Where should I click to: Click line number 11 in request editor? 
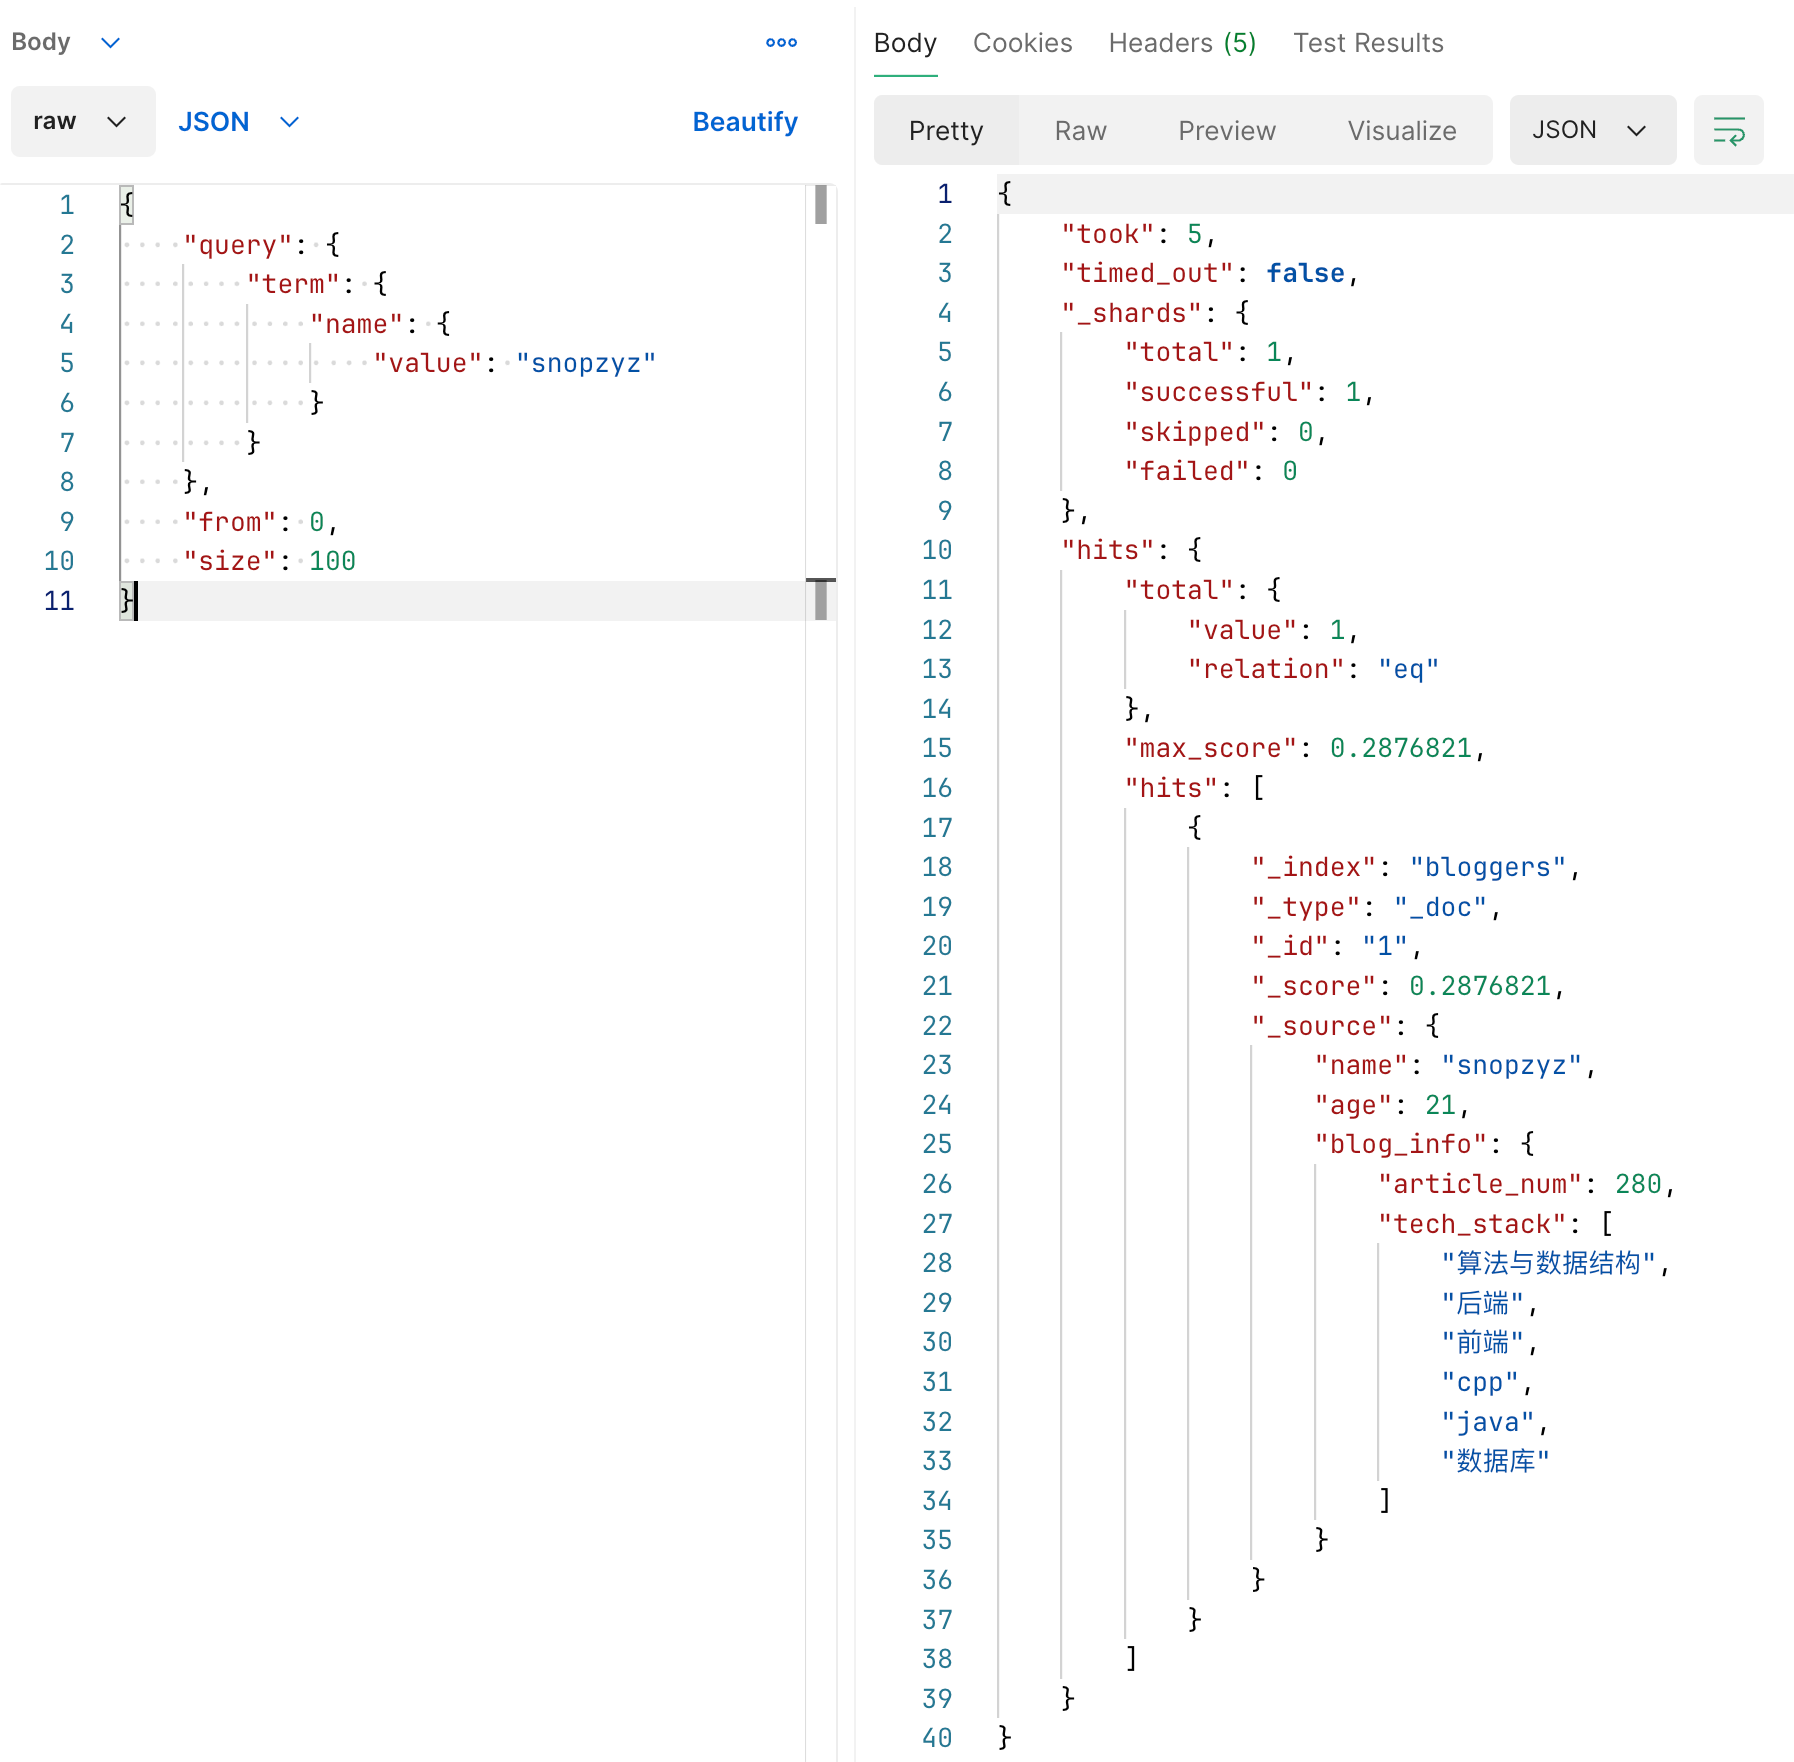point(59,601)
